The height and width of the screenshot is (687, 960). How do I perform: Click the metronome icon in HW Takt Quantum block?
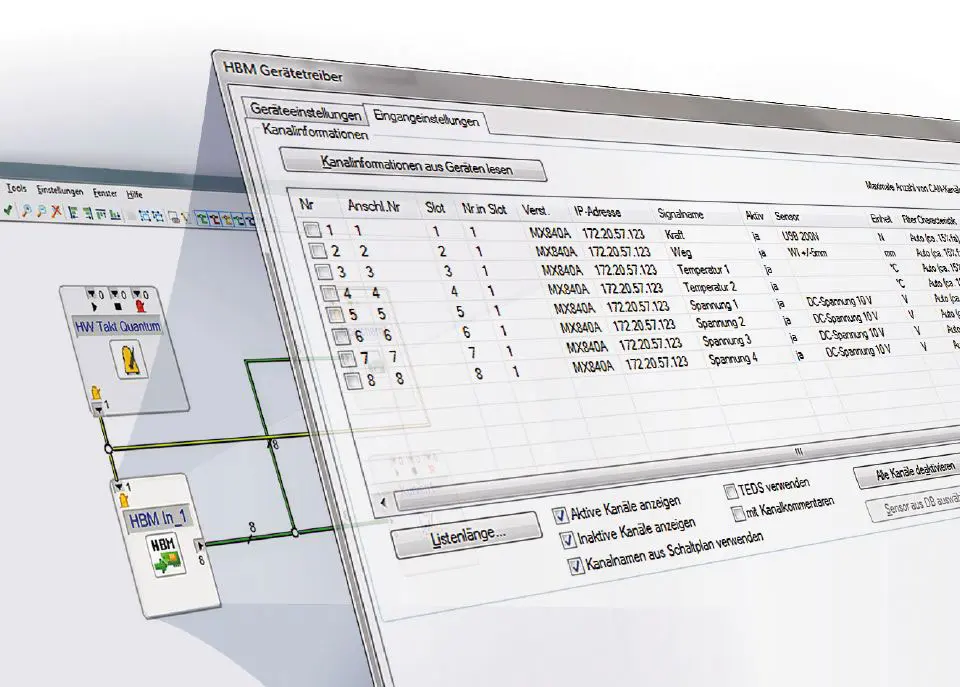[130, 359]
